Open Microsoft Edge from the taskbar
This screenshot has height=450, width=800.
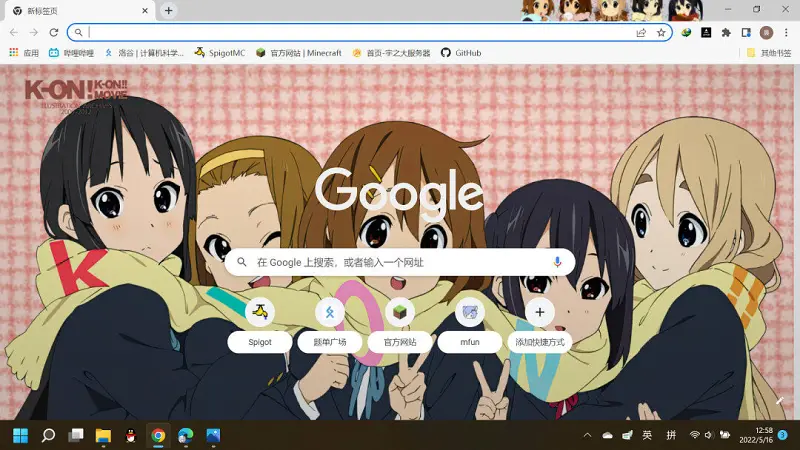(x=186, y=436)
